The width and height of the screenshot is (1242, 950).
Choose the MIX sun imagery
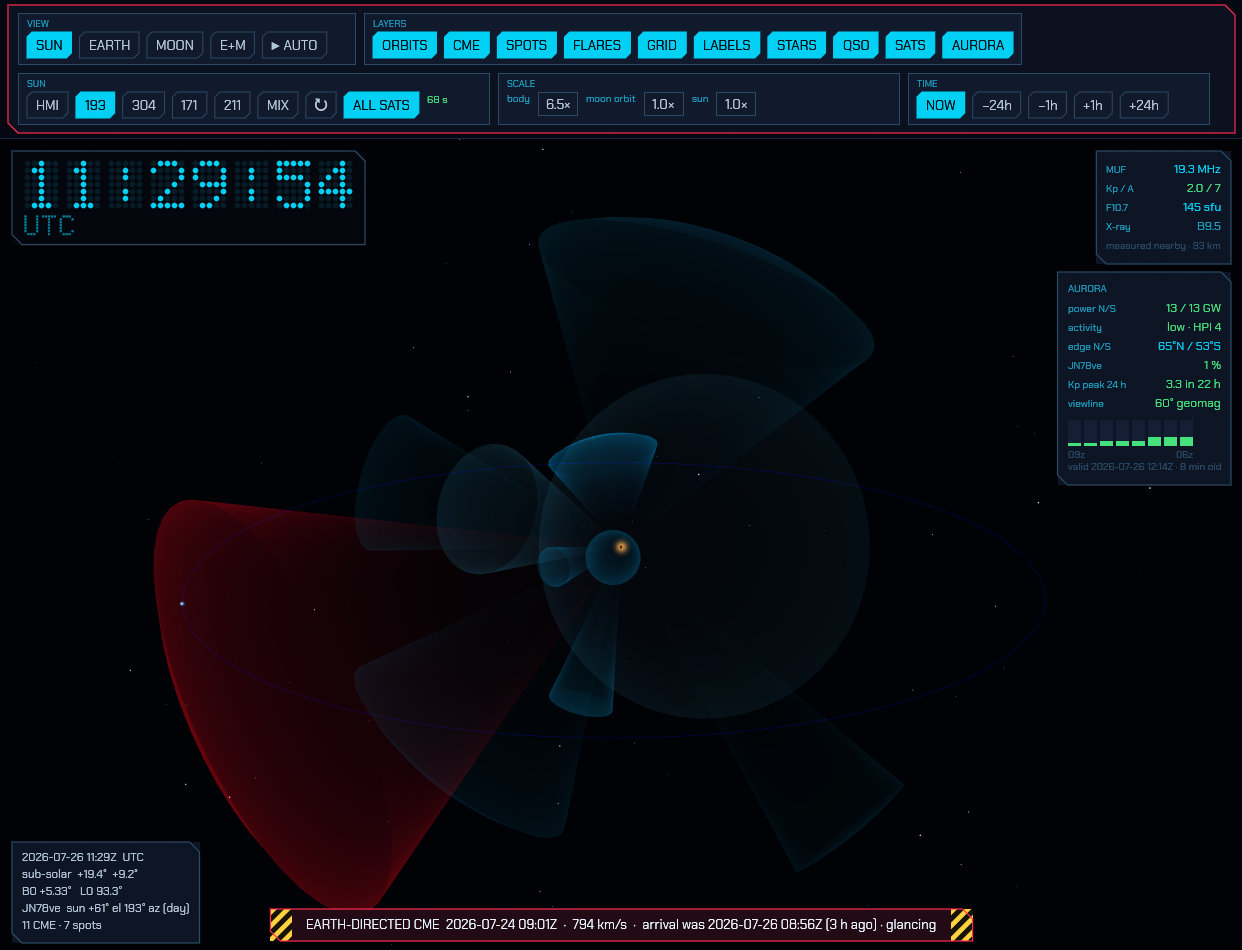(278, 105)
